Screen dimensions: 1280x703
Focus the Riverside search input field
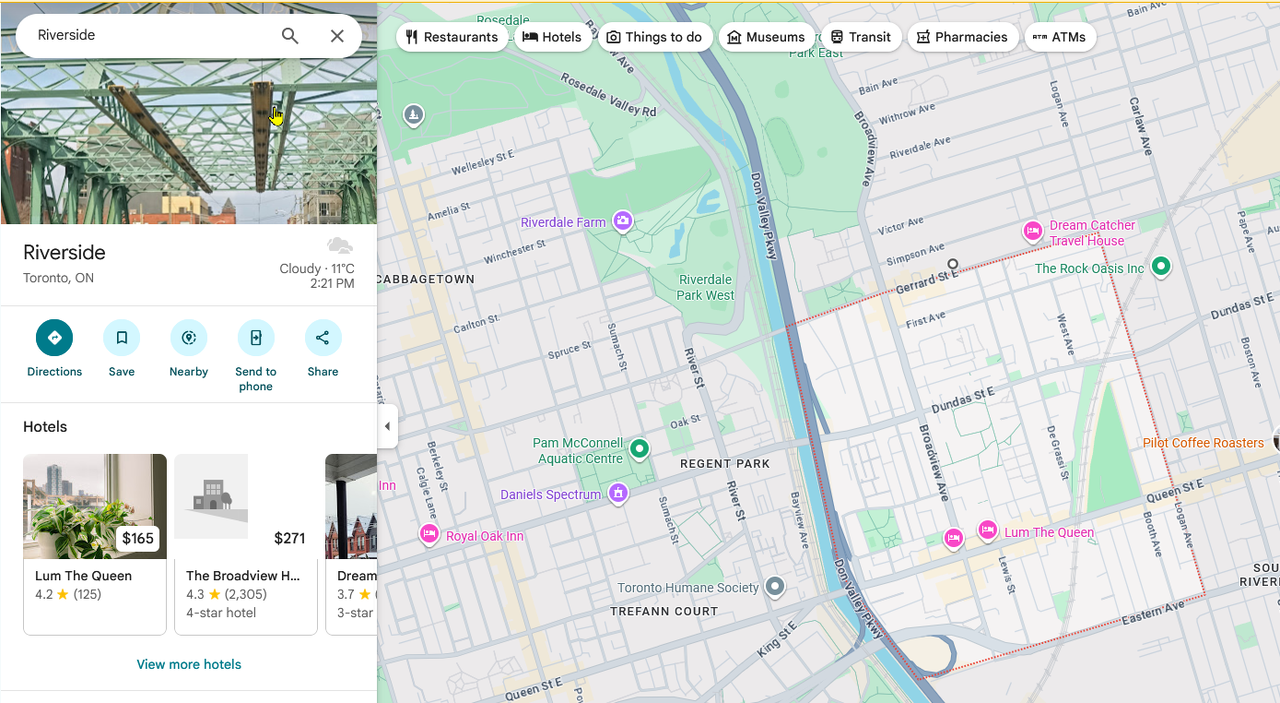pyautogui.click(x=150, y=36)
